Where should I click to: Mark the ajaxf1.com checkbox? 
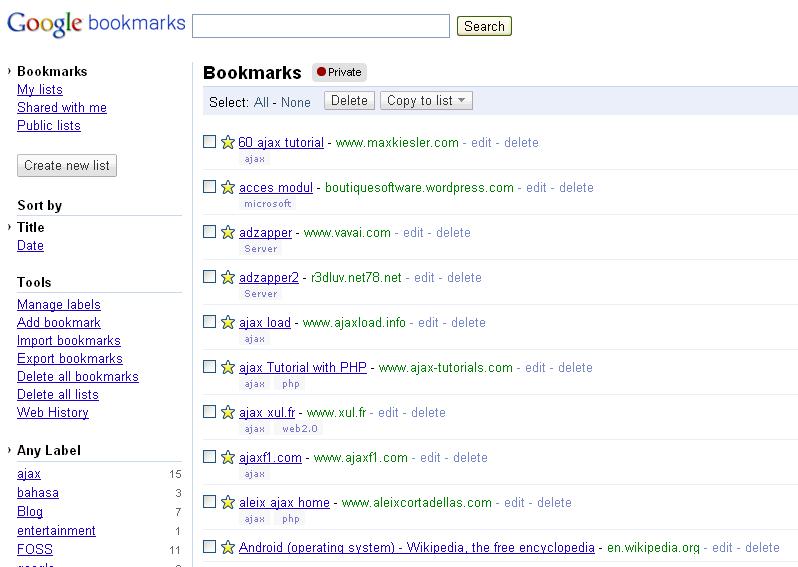[209, 457]
